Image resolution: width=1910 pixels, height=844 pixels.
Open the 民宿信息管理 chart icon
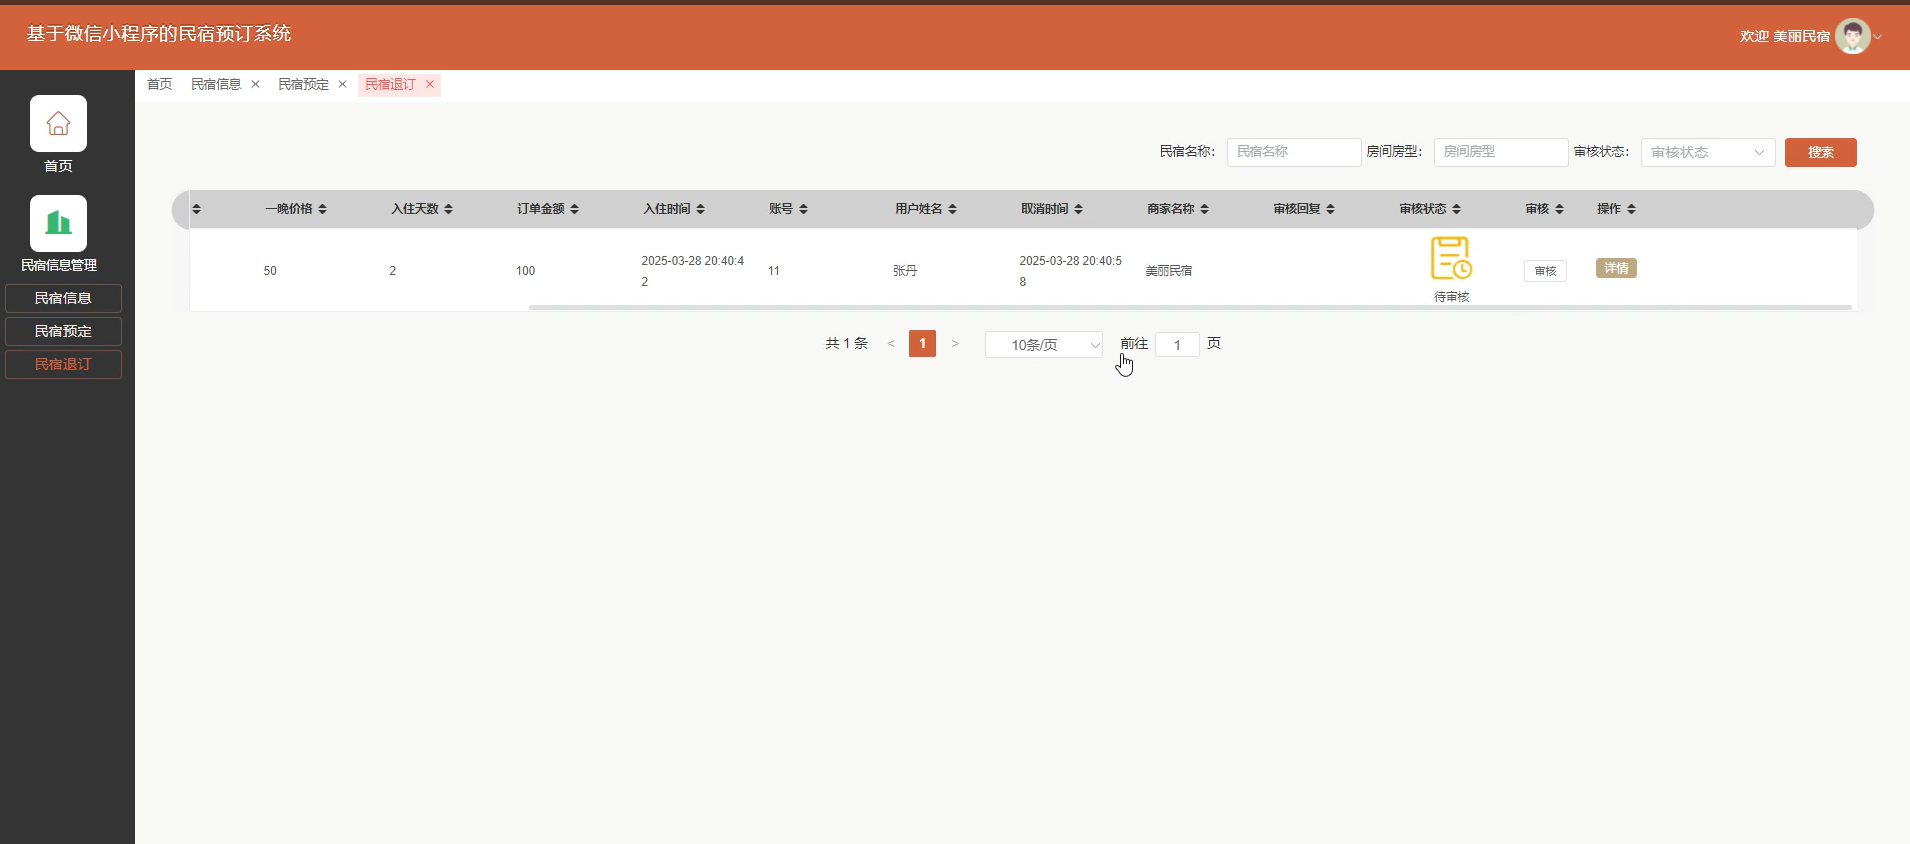pos(58,223)
